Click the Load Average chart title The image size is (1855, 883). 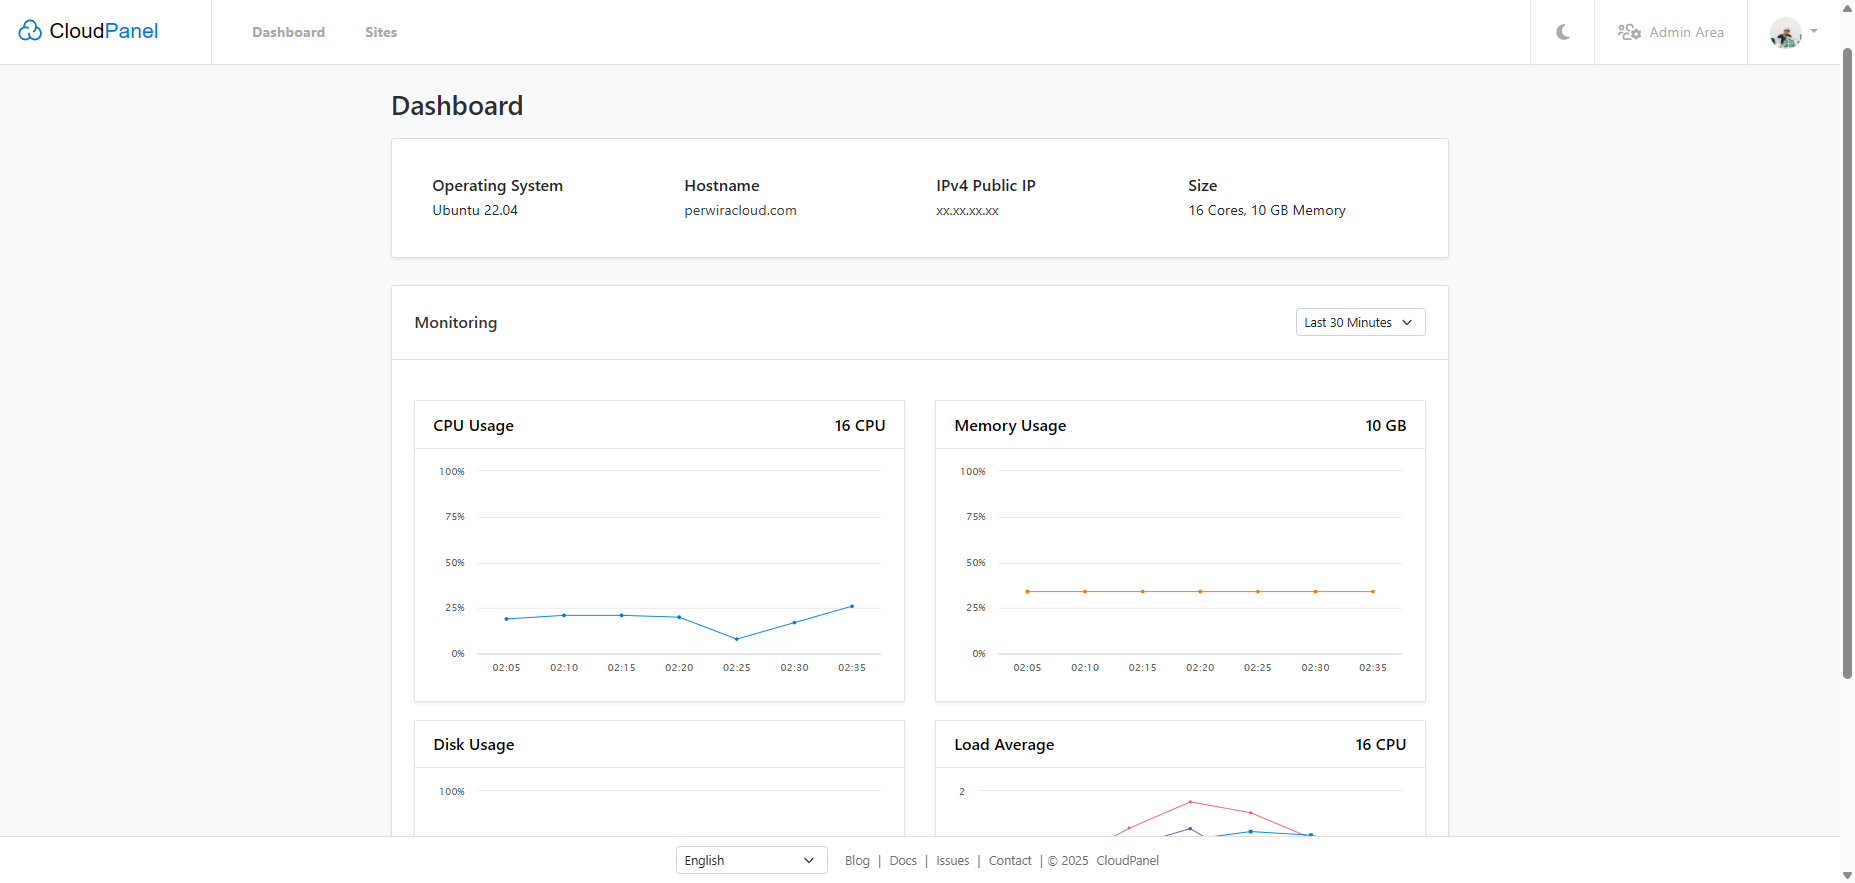tap(1004, 744)
